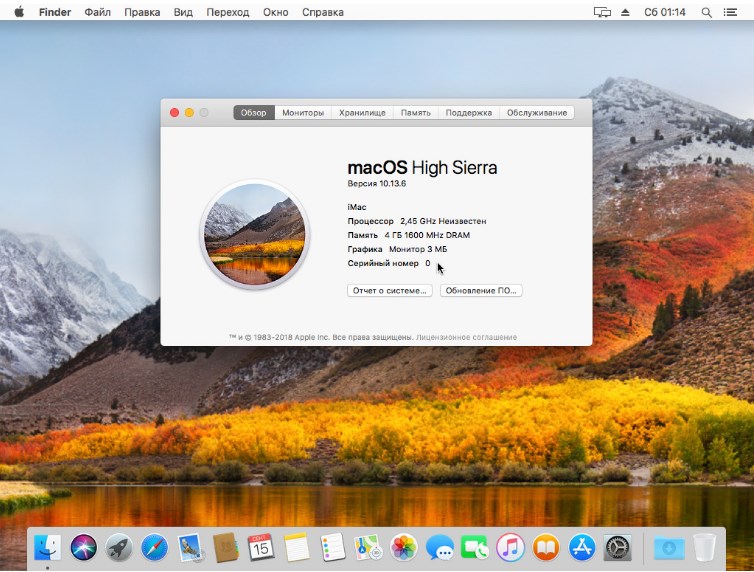This screenshot has height=572, width=754.
Task: Open System Preferences gear icon
Action: click(x=617, y=547)
